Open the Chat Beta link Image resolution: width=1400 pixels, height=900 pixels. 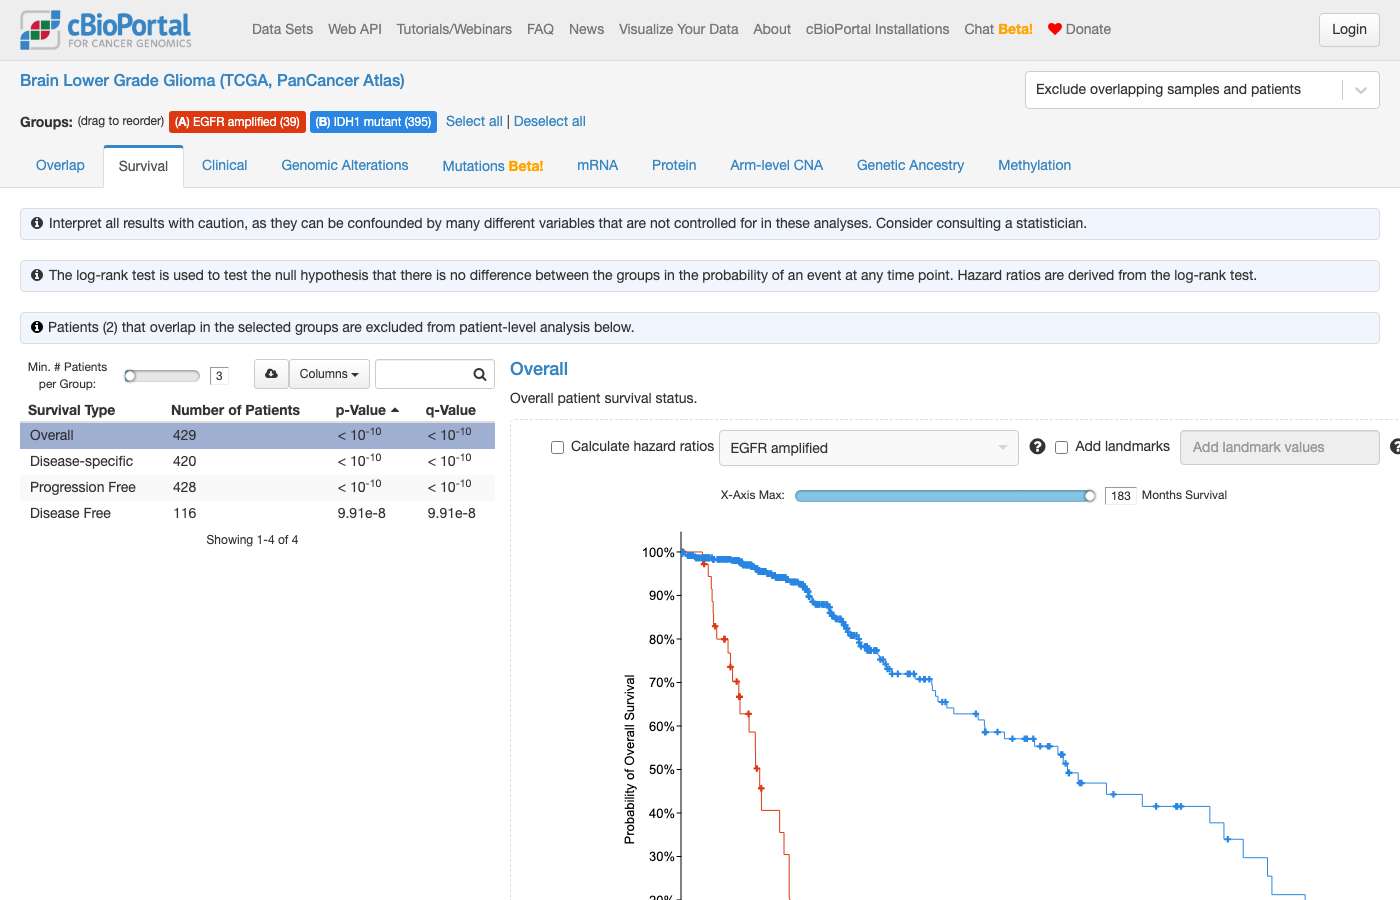point(998,29)
